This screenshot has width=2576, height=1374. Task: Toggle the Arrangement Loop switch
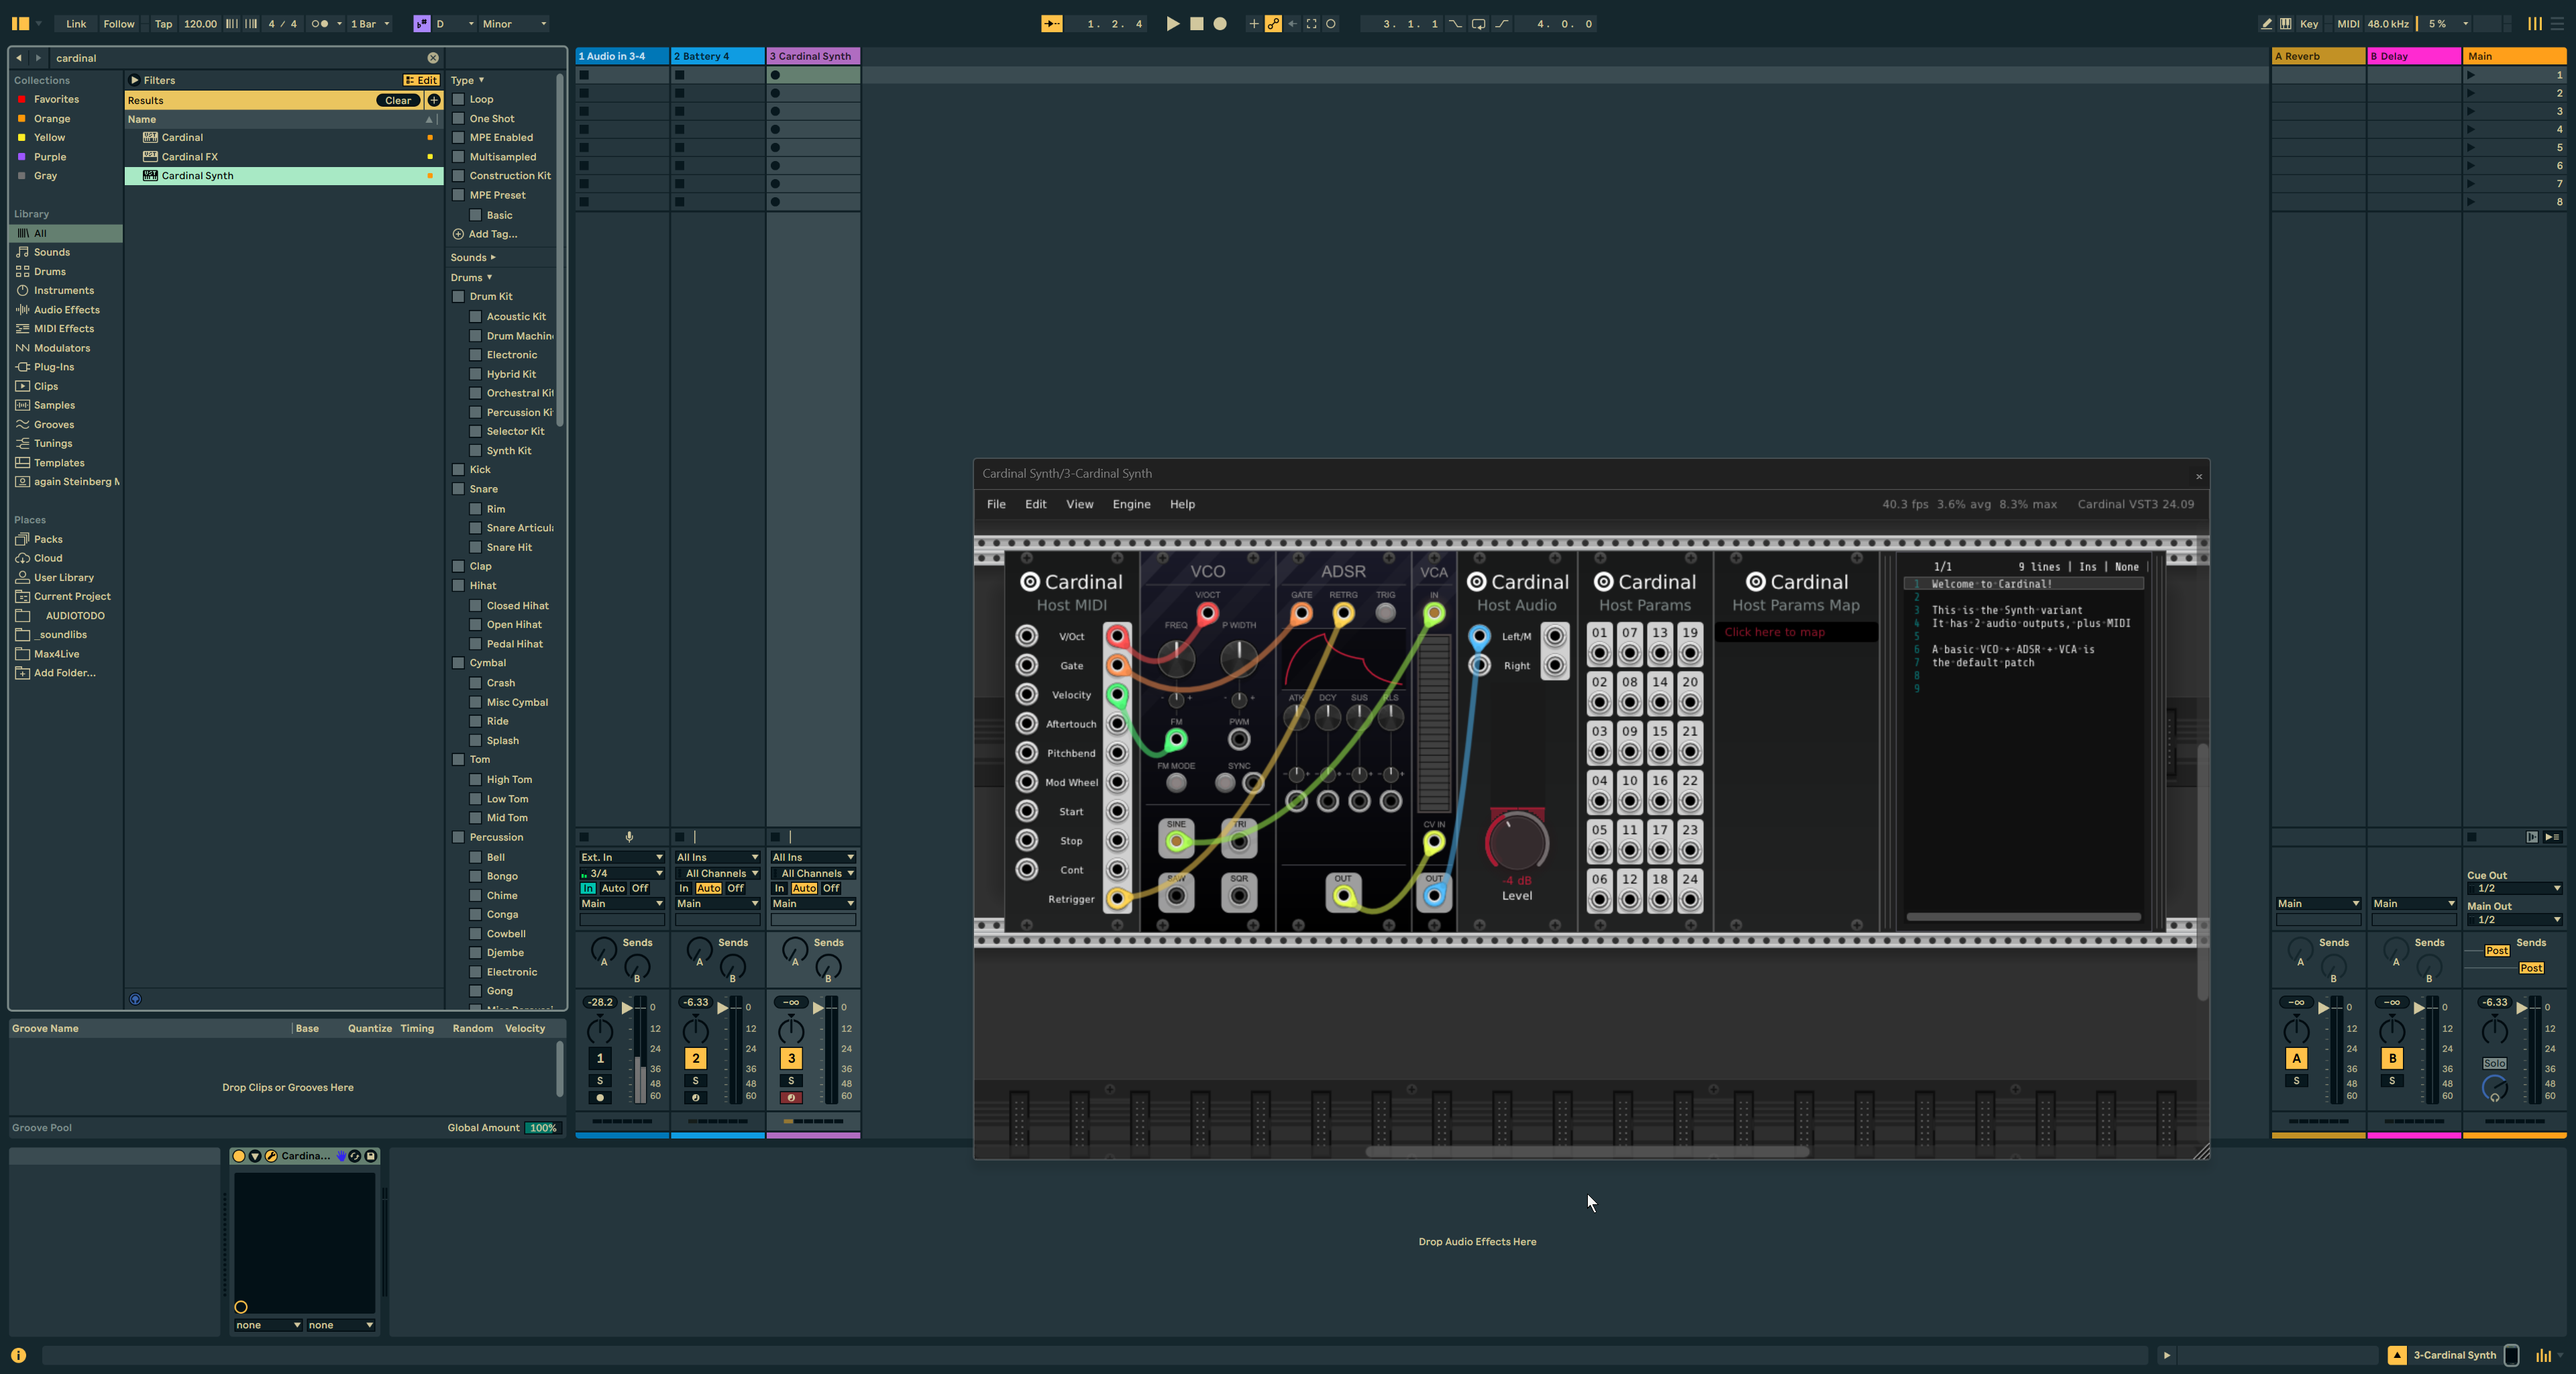point(1478,23)
